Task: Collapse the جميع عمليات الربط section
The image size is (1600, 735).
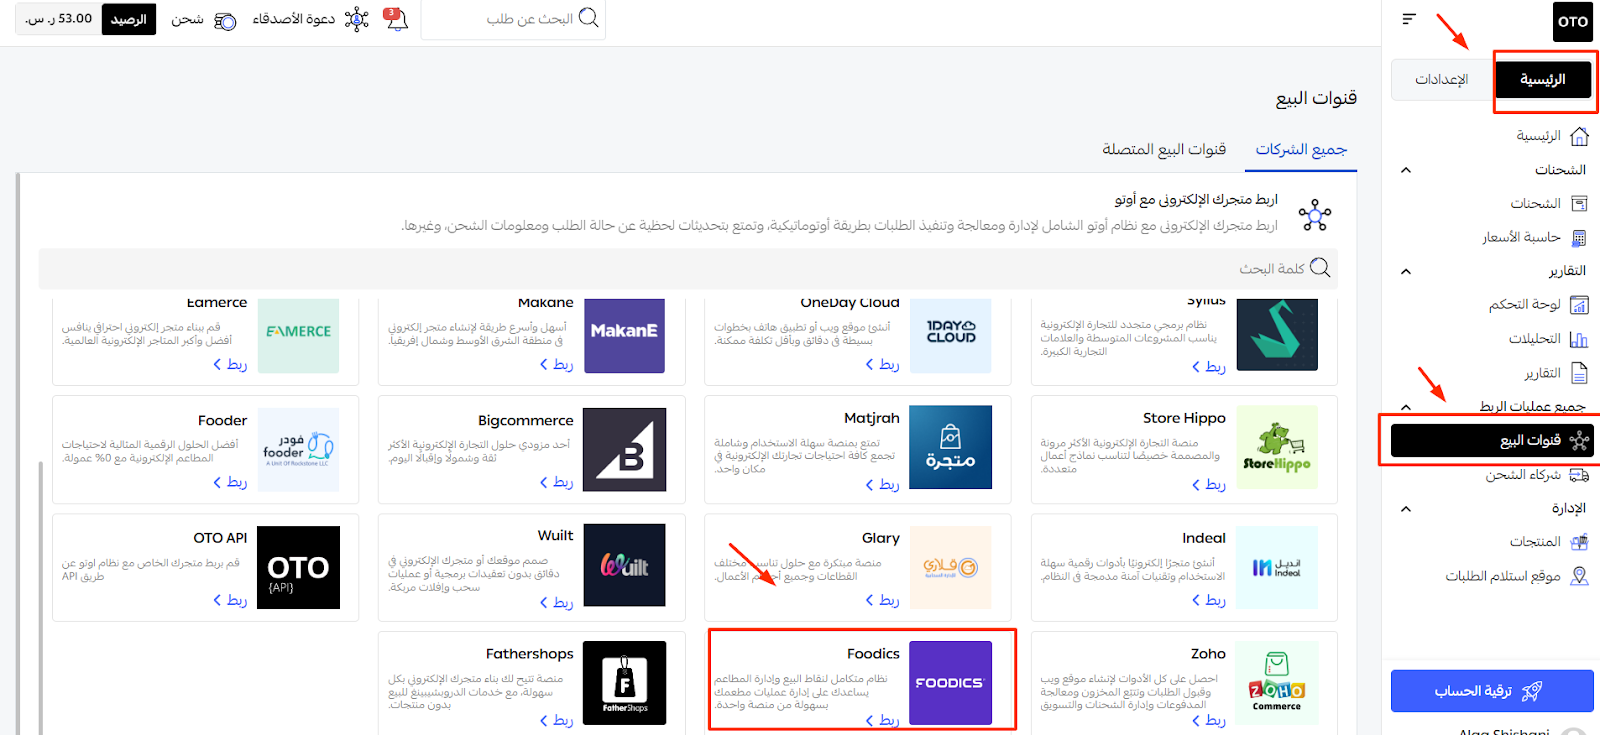Action: pyautogui.click(x=1406, y=407)
